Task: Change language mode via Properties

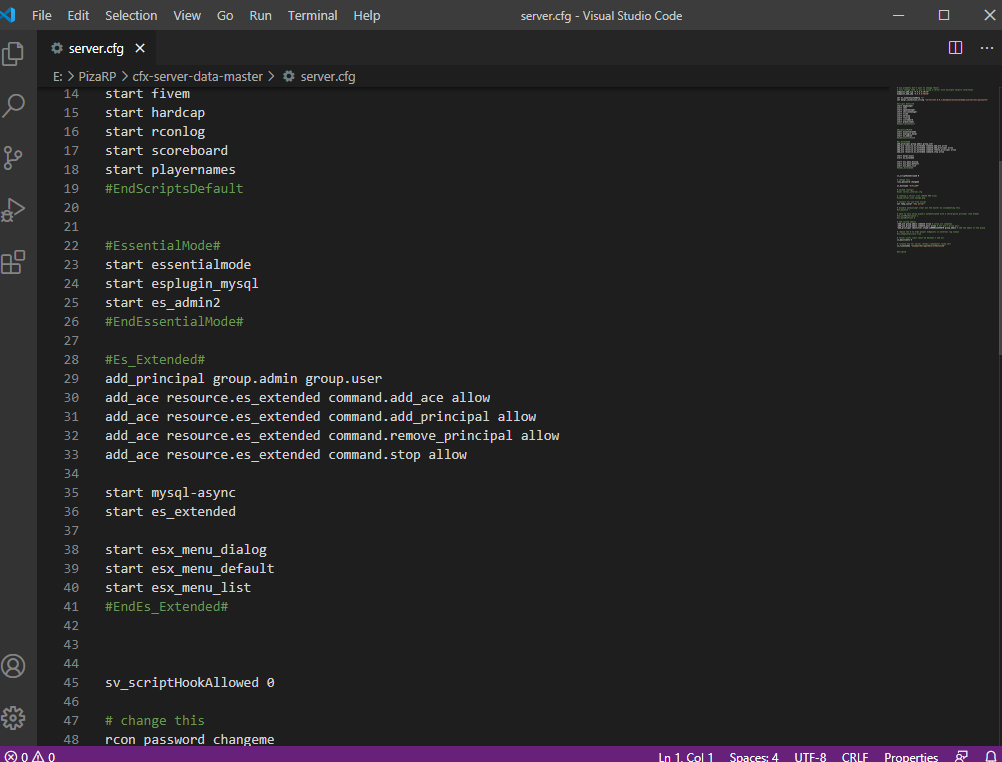Action: point(911,756)
